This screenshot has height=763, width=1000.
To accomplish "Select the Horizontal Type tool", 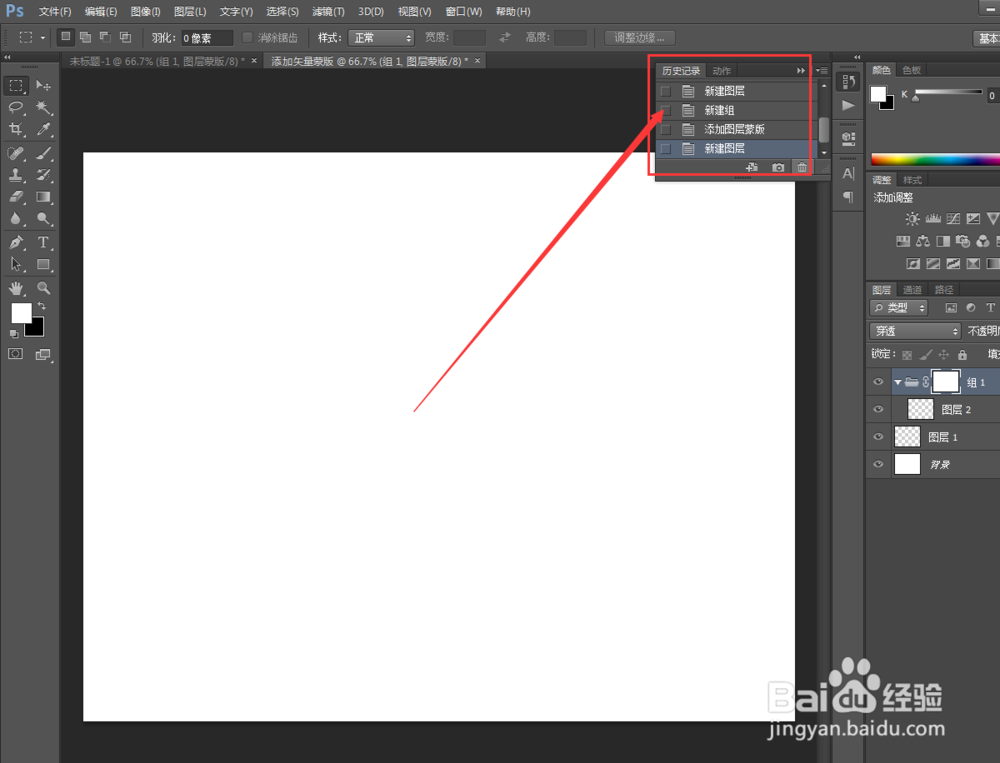I will tap(43, 242).
